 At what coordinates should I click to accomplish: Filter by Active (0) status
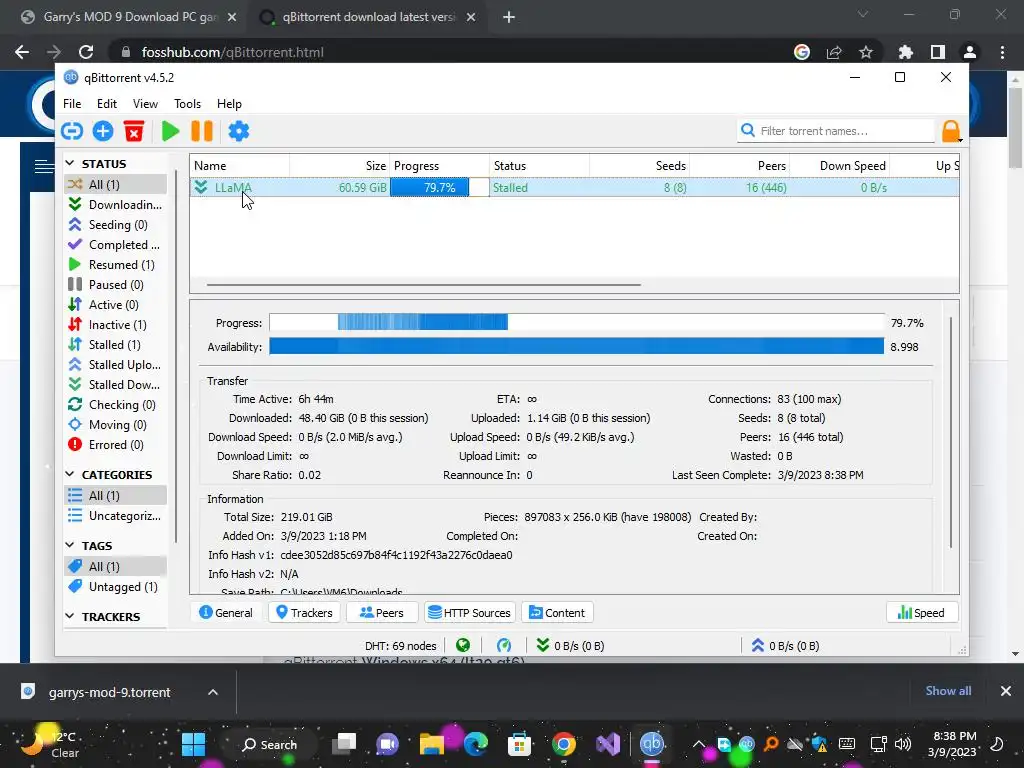116,305
